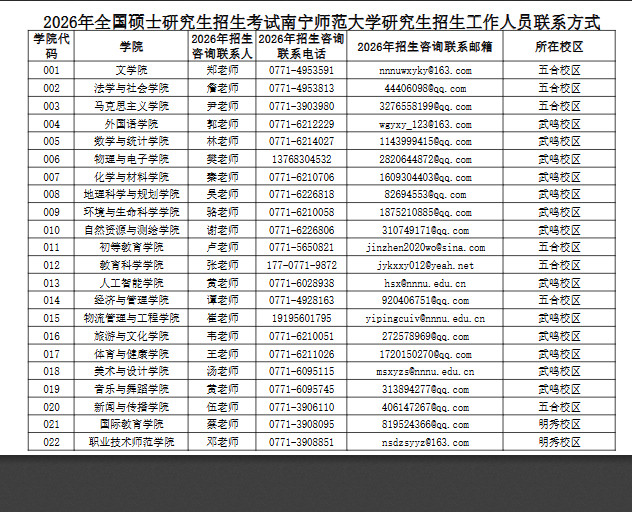Screen dimensions: 632x512
Task: Click the '旅游与文化学院' cell
Action: 131,336
